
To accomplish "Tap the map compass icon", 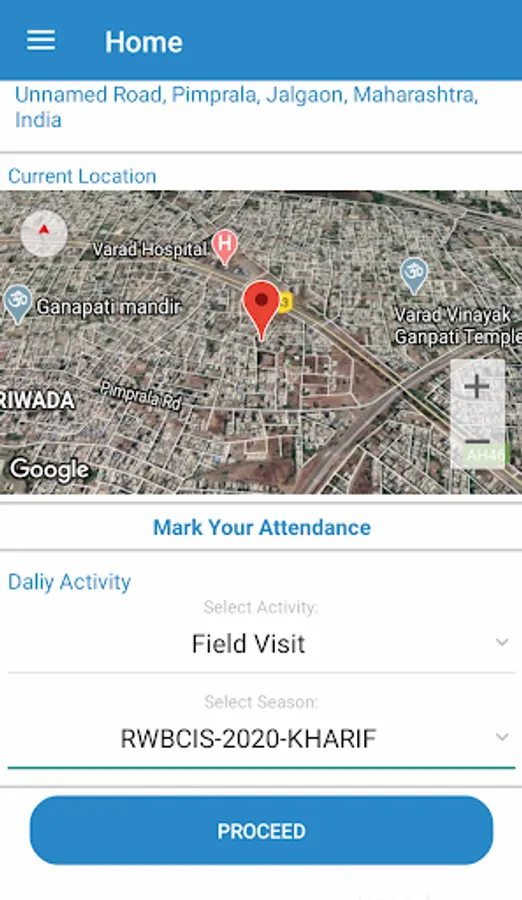I will [44, 233].
